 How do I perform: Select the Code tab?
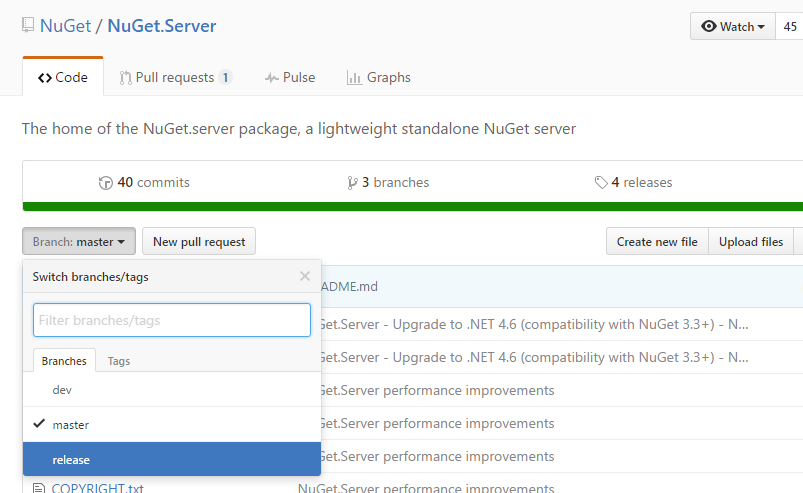point(62,77)
